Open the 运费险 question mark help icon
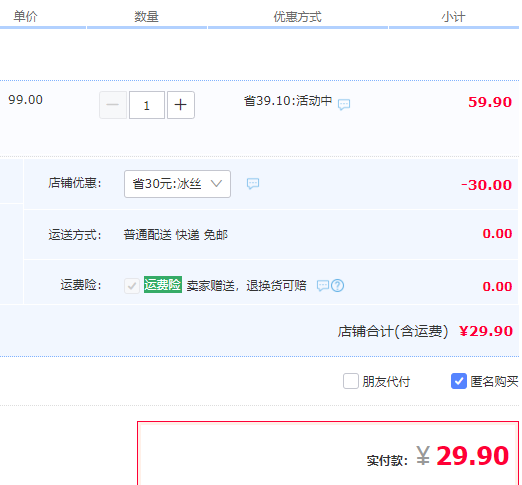The height and width of the screenshot is (485, 522). 337,286
